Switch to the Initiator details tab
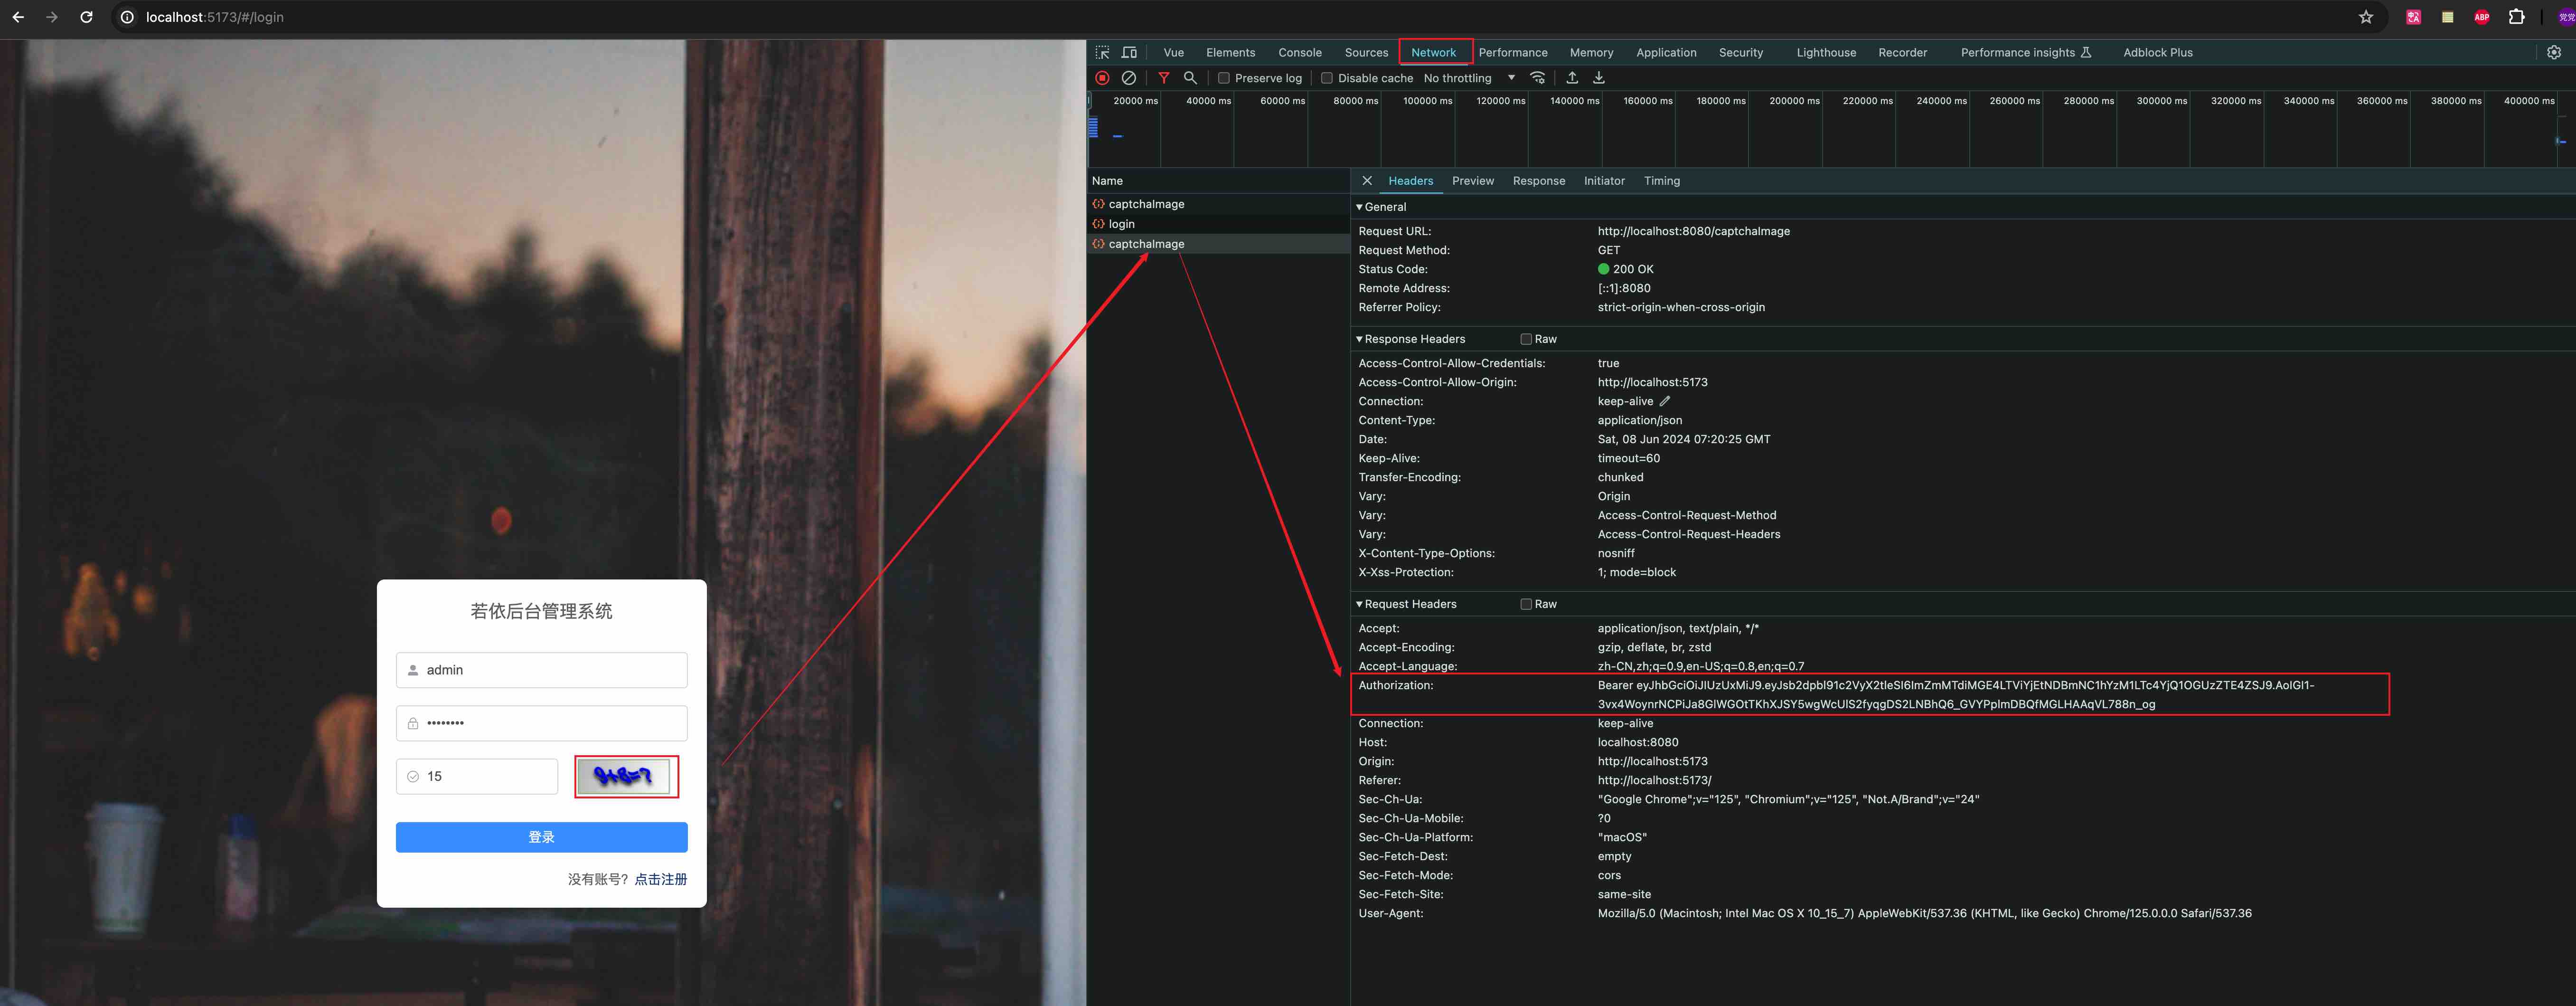 1604,181
